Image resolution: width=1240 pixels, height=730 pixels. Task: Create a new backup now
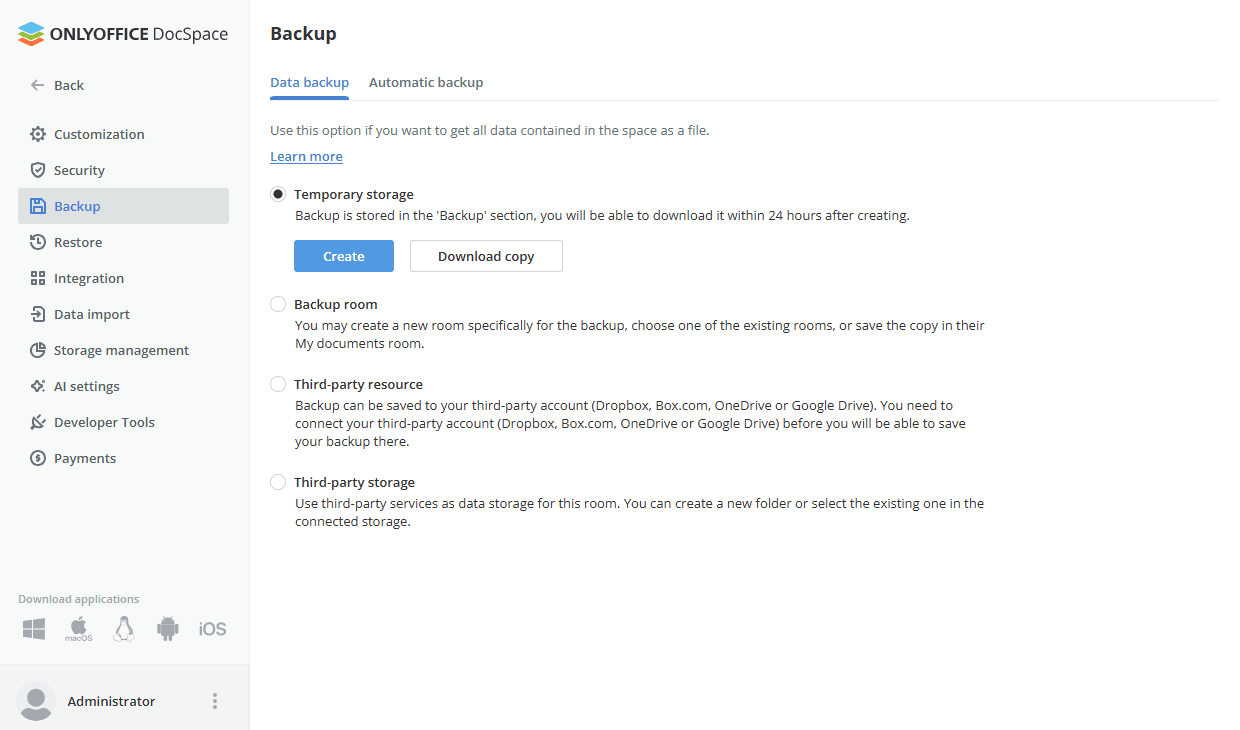[343, 256]
